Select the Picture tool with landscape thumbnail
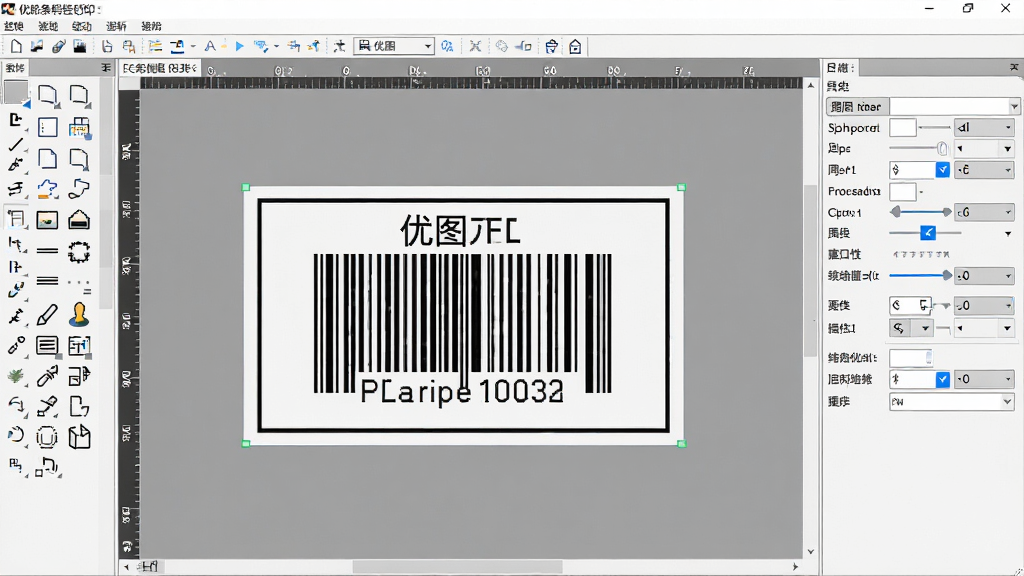 [47, 220]
